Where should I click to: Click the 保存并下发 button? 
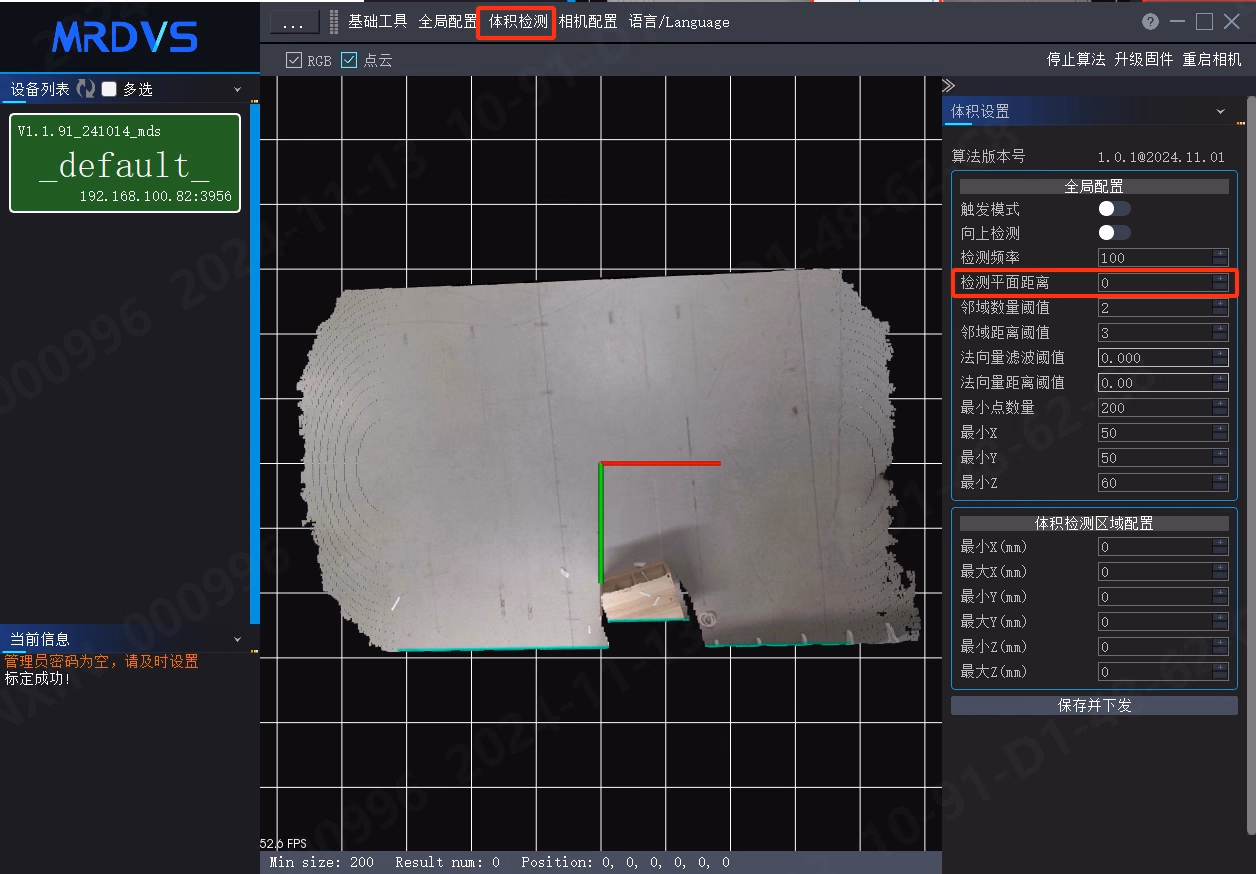pyautogui.click(x=1095, y=705)
